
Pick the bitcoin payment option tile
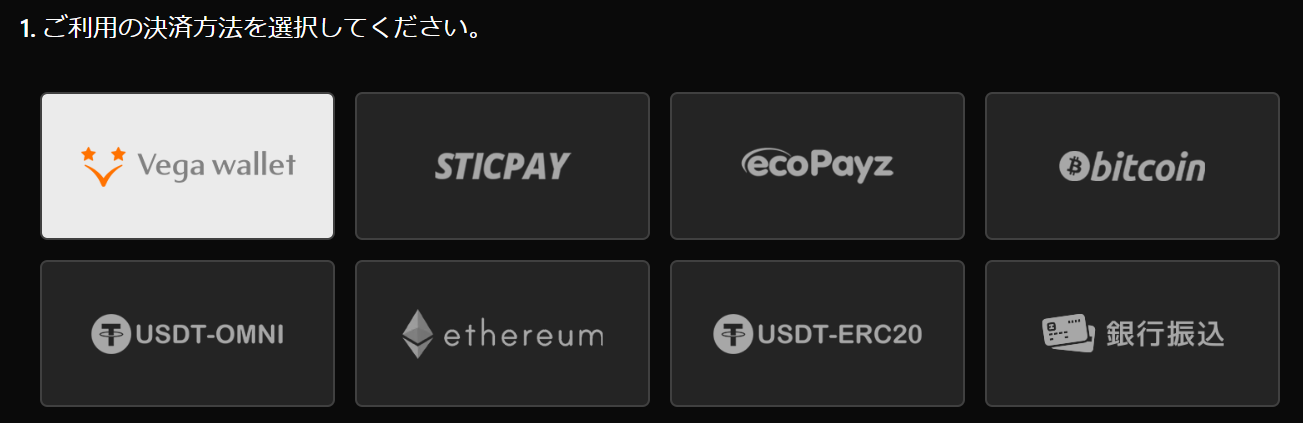(1132, 166)
